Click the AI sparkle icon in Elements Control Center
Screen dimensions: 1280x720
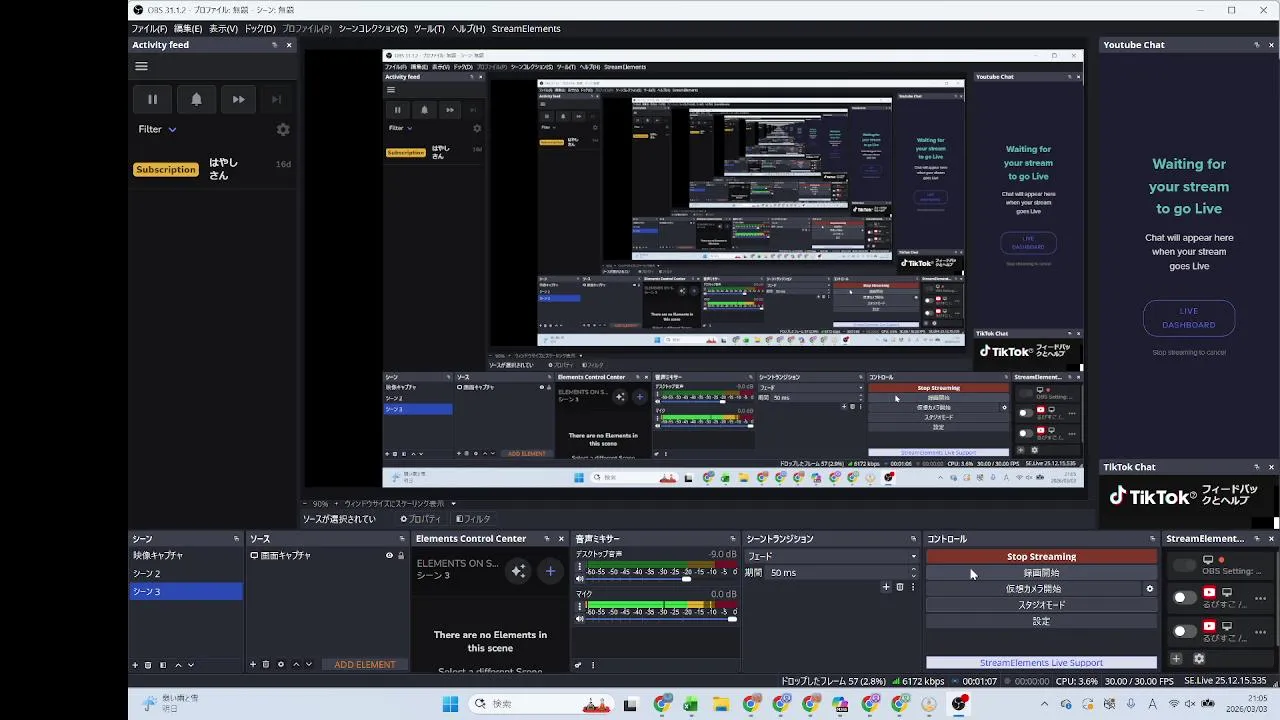(x=518, y=571)
